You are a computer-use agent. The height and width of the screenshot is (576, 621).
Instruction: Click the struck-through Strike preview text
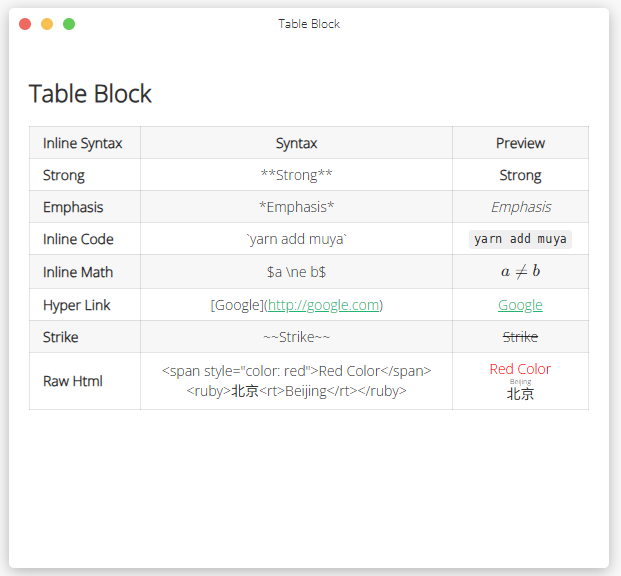click(x=520, y=337)
